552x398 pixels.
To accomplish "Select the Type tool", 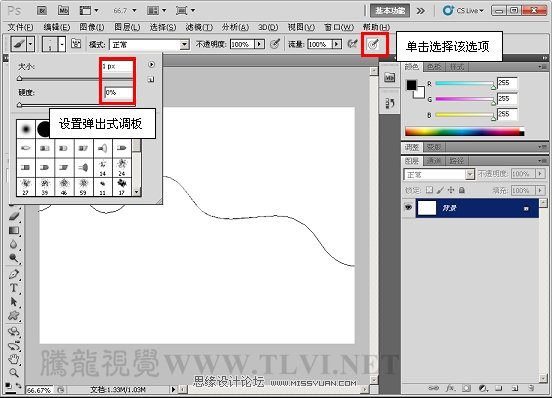I will tap(14, 288).
